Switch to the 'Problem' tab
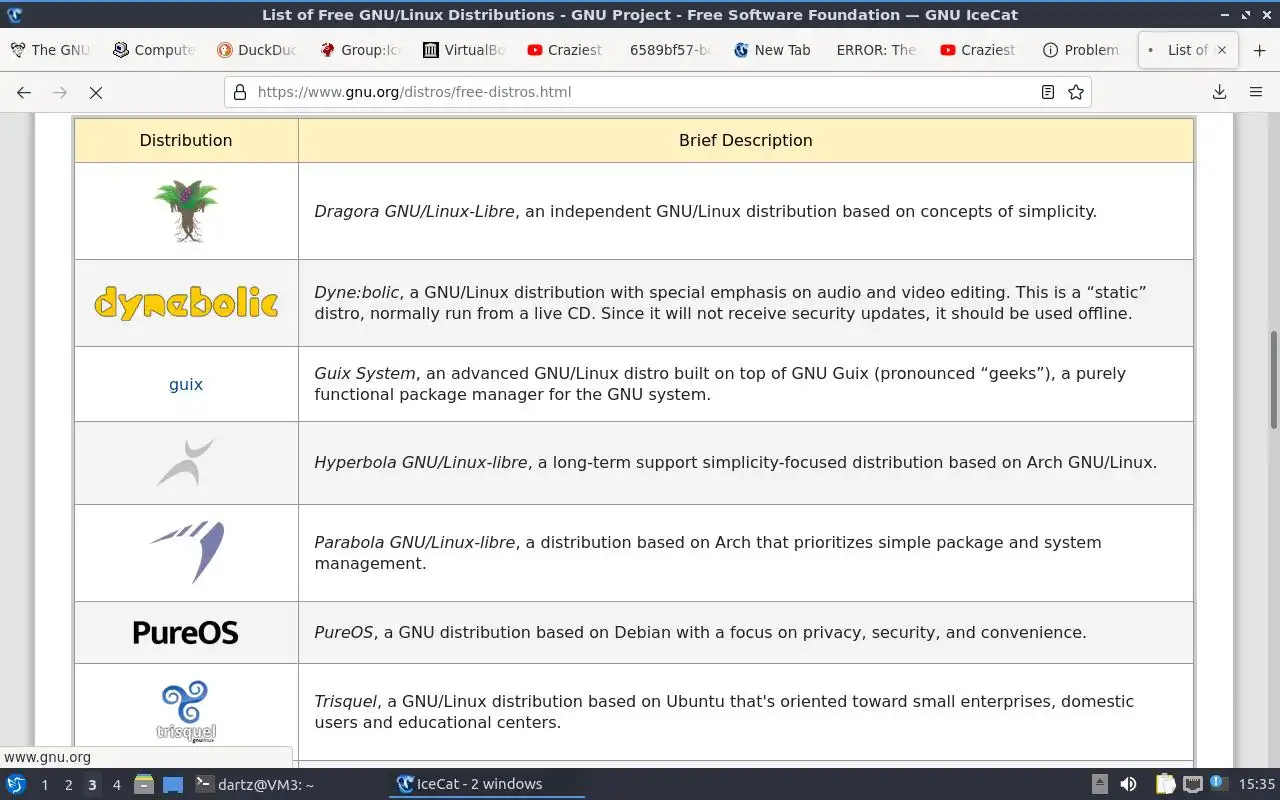This screenshot has height=800, width=1280. (x=1081, y=50)
